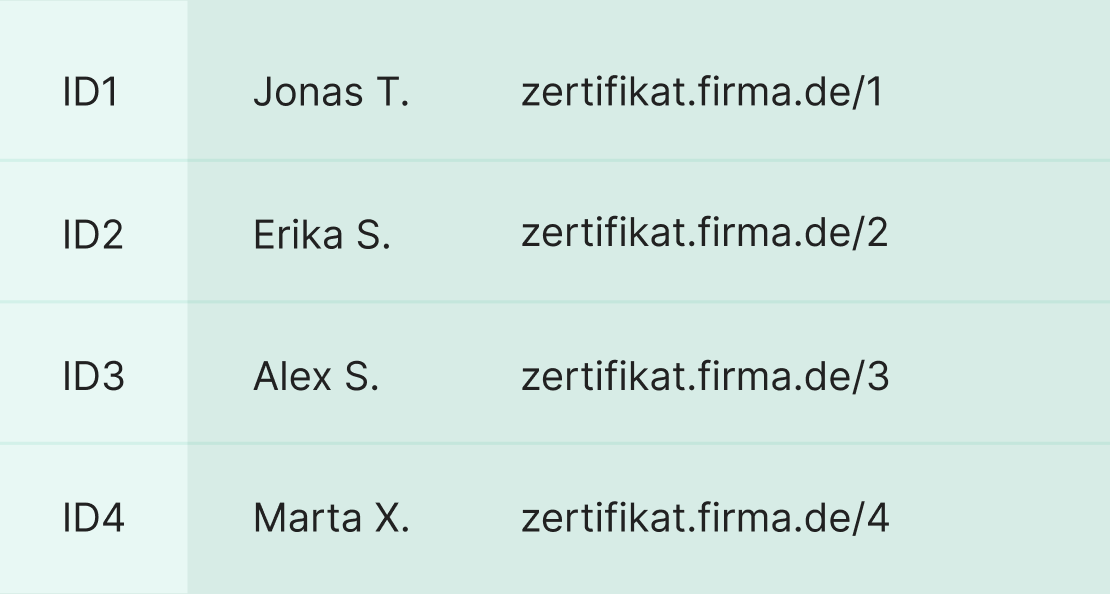Click the Alex S. entry
This screenshot has width=1110, height=594.
point(316,378)
